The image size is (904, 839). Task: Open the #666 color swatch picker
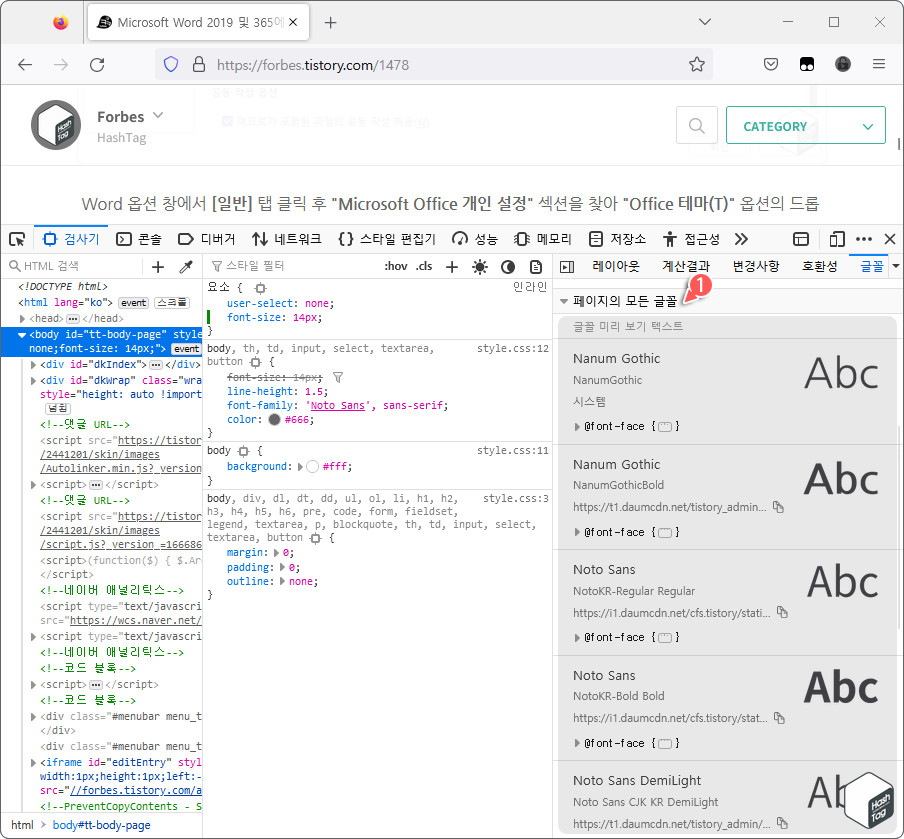(x=274, y=420)
